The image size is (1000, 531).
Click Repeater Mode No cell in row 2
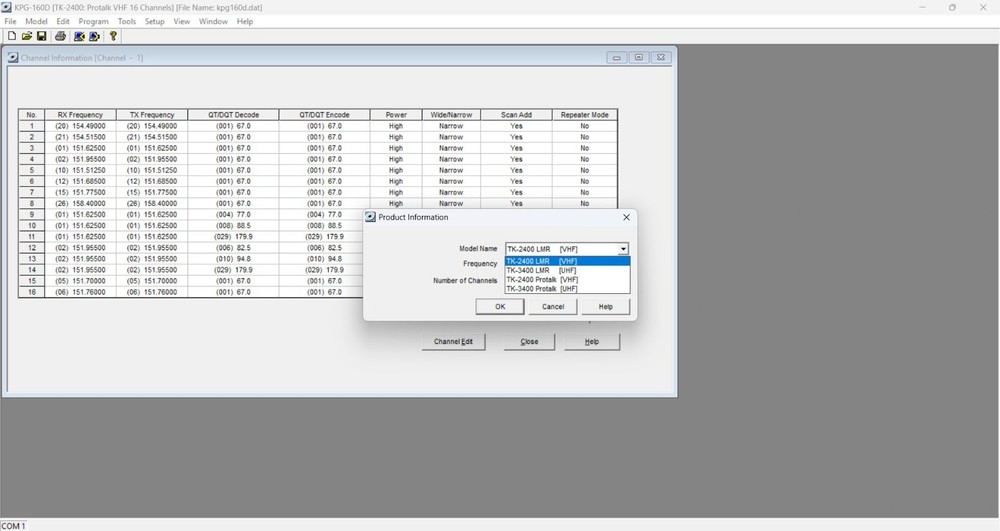pyautogui.click(x=585, y=137)
